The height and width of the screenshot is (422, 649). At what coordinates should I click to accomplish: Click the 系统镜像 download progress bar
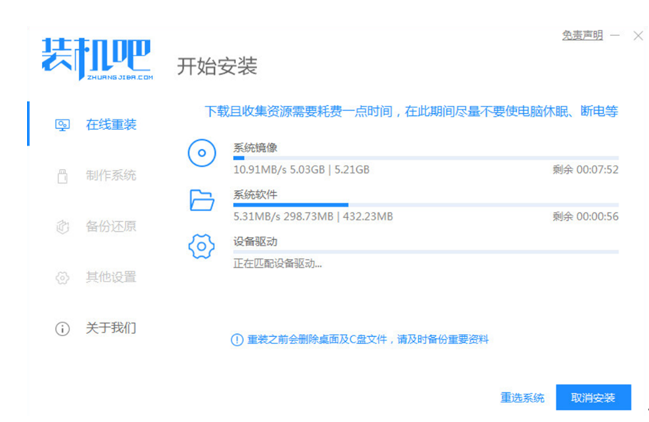[x=425, y=158]
